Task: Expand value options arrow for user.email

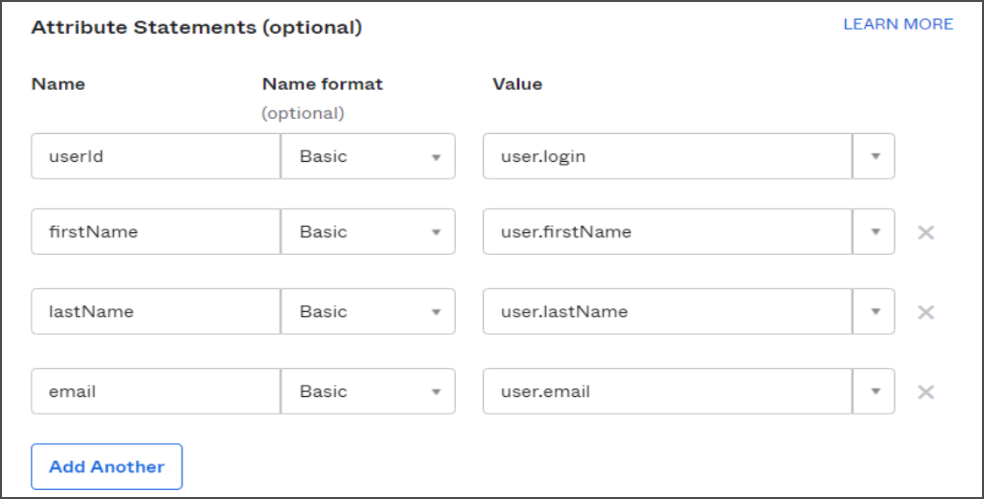Action: pyautogui.click(x=874, y=391)
